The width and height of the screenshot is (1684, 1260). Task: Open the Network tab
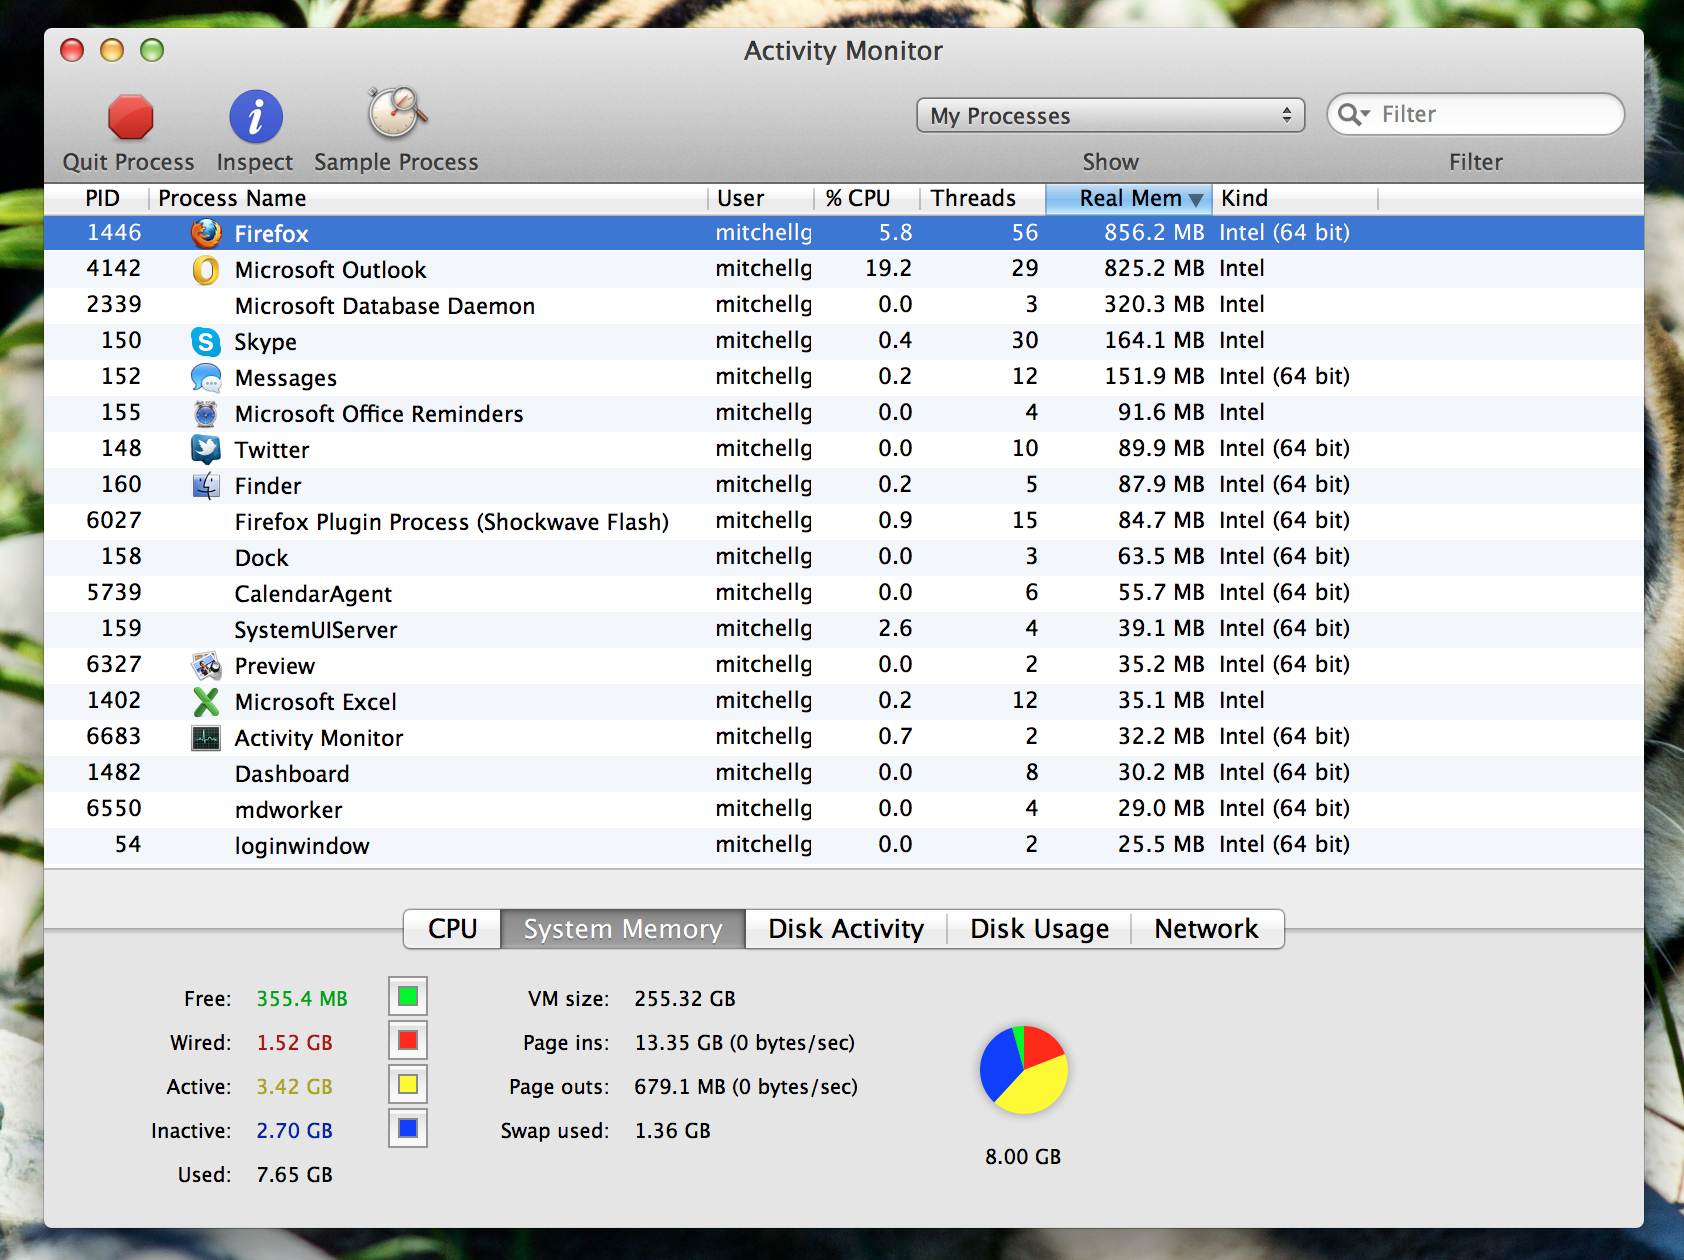[x=1206, y=929]
